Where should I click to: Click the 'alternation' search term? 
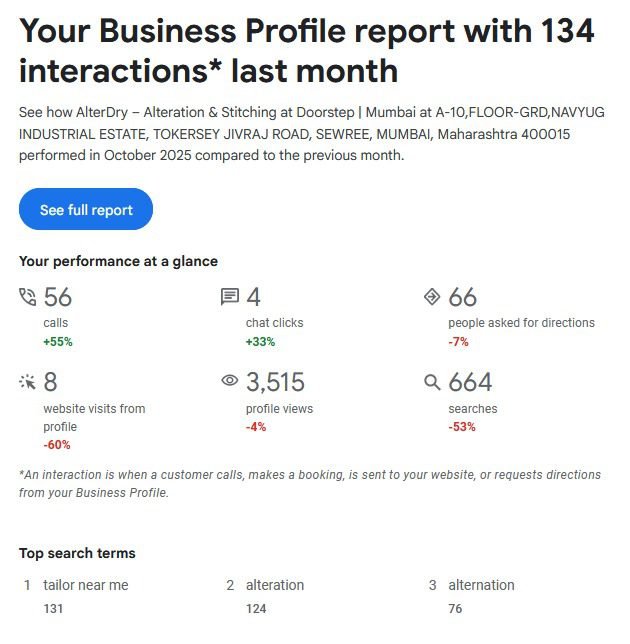pos(481,585)
